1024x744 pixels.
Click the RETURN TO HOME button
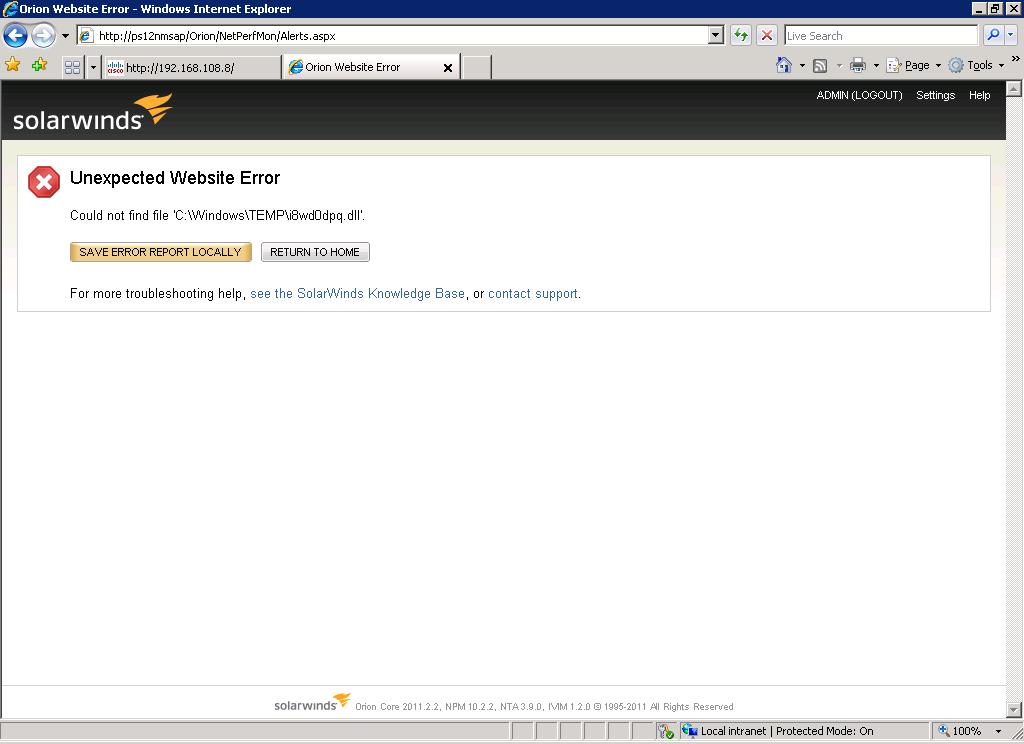pos(315,252)
